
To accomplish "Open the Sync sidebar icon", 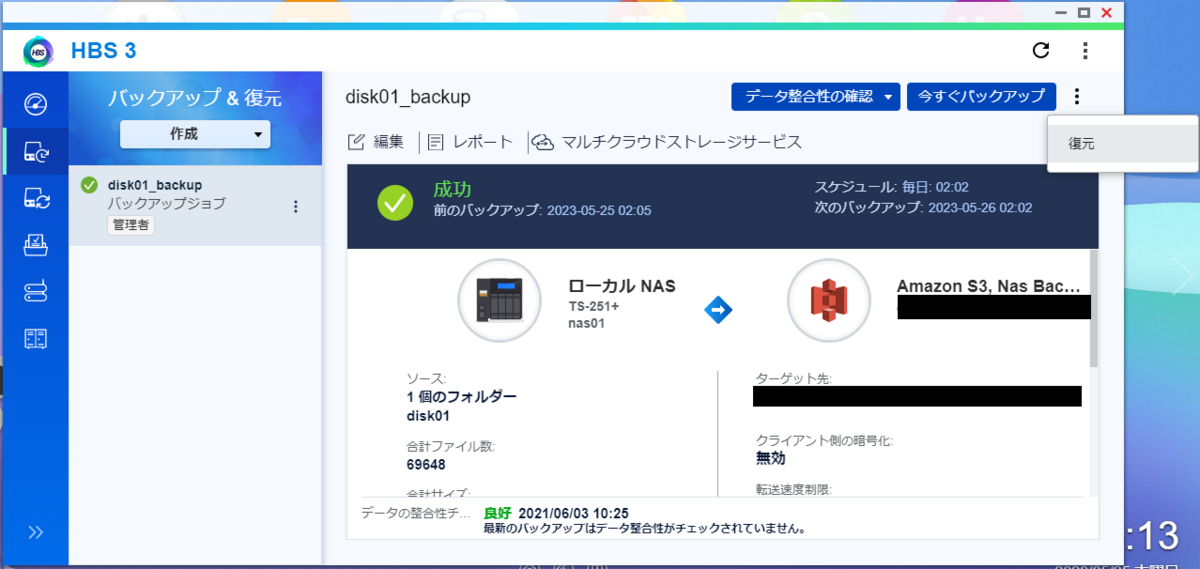I will pos(35,198).
